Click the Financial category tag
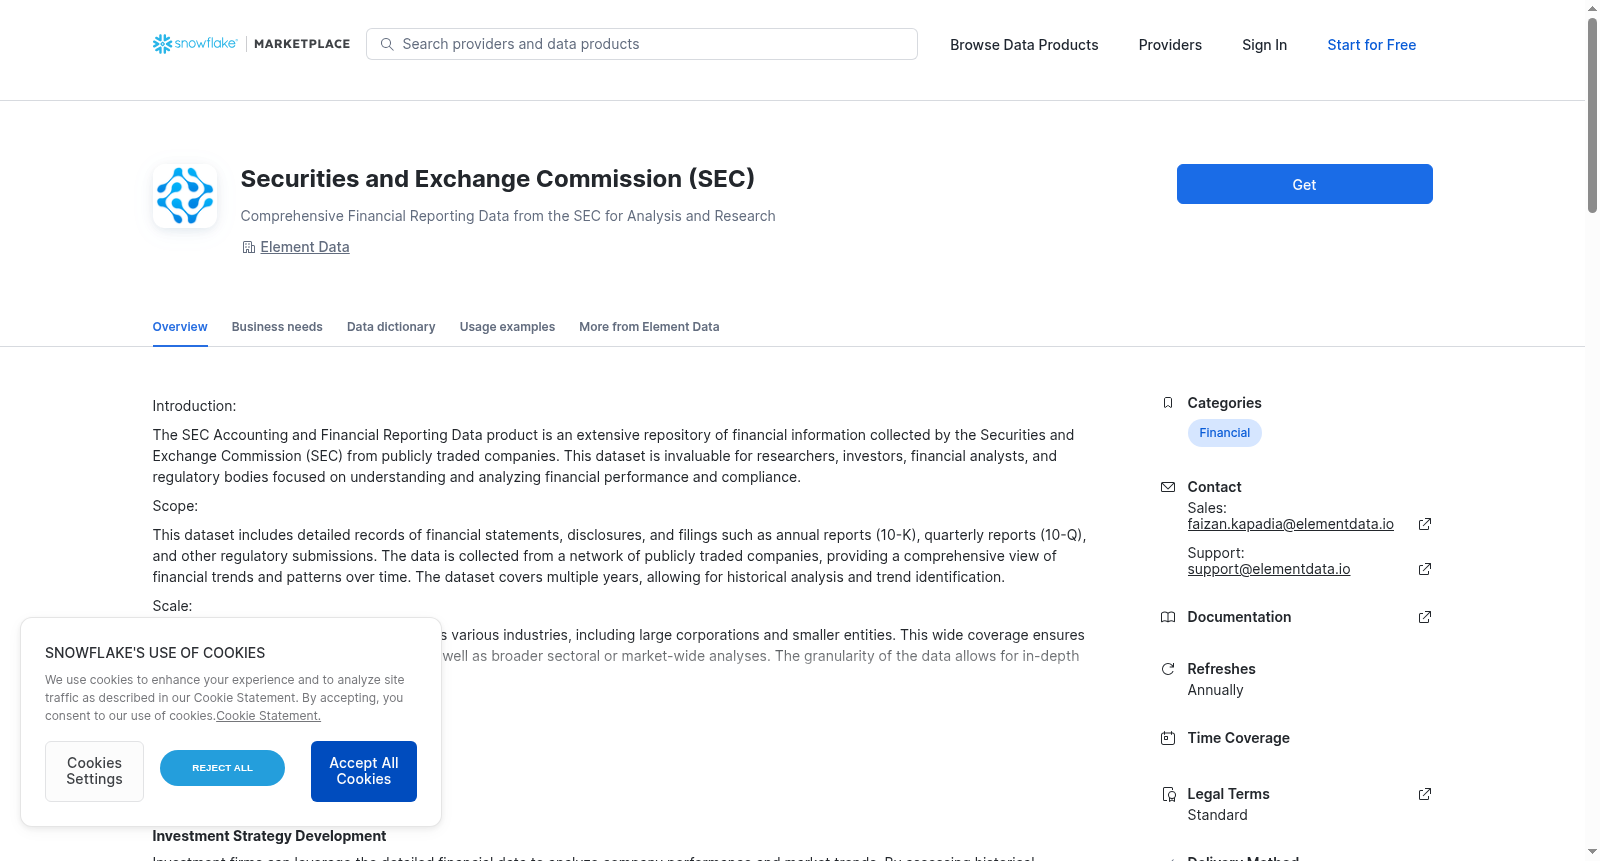1600x861 pixels. 1224,433
